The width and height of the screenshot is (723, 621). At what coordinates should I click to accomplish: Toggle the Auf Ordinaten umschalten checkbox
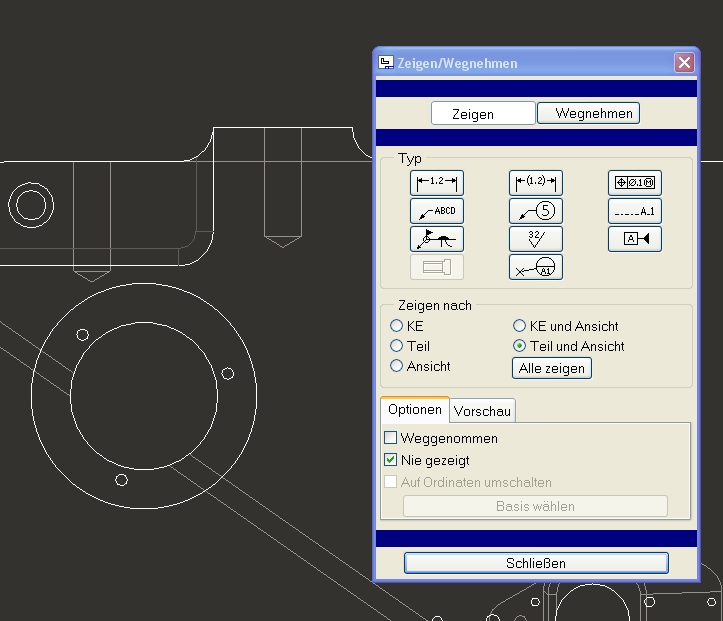pyautogui.click(x=391, y=482)
